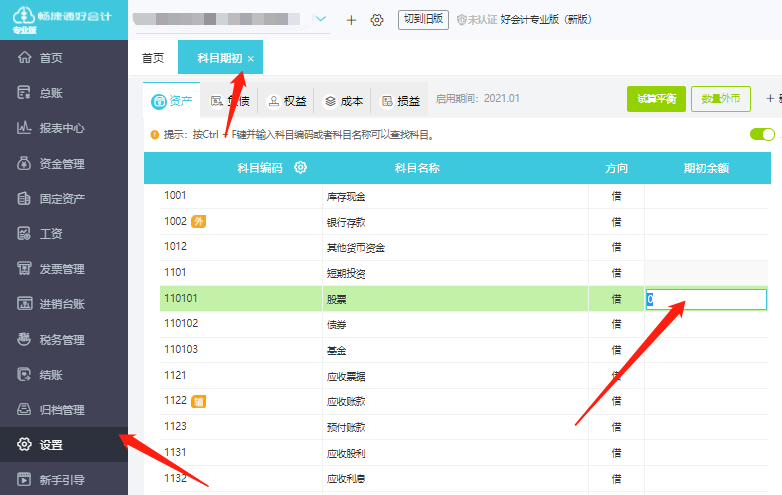
Task: Select account name 应收账款
Action: point(346,401)
